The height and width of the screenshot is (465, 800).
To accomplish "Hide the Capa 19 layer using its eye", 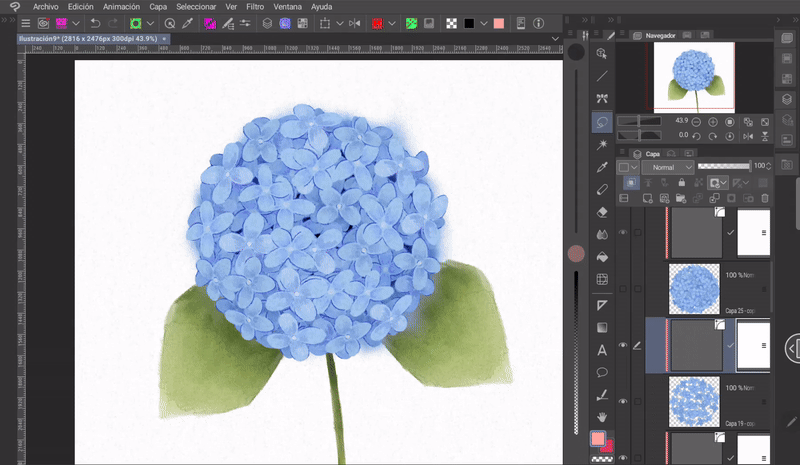I will (624, 401).
